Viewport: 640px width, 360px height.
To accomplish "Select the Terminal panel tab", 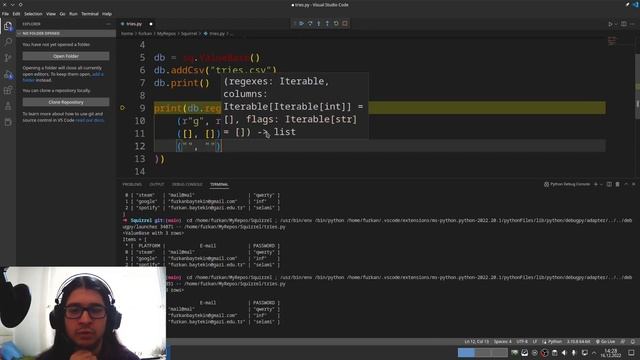I will click(x=219, y=184).
